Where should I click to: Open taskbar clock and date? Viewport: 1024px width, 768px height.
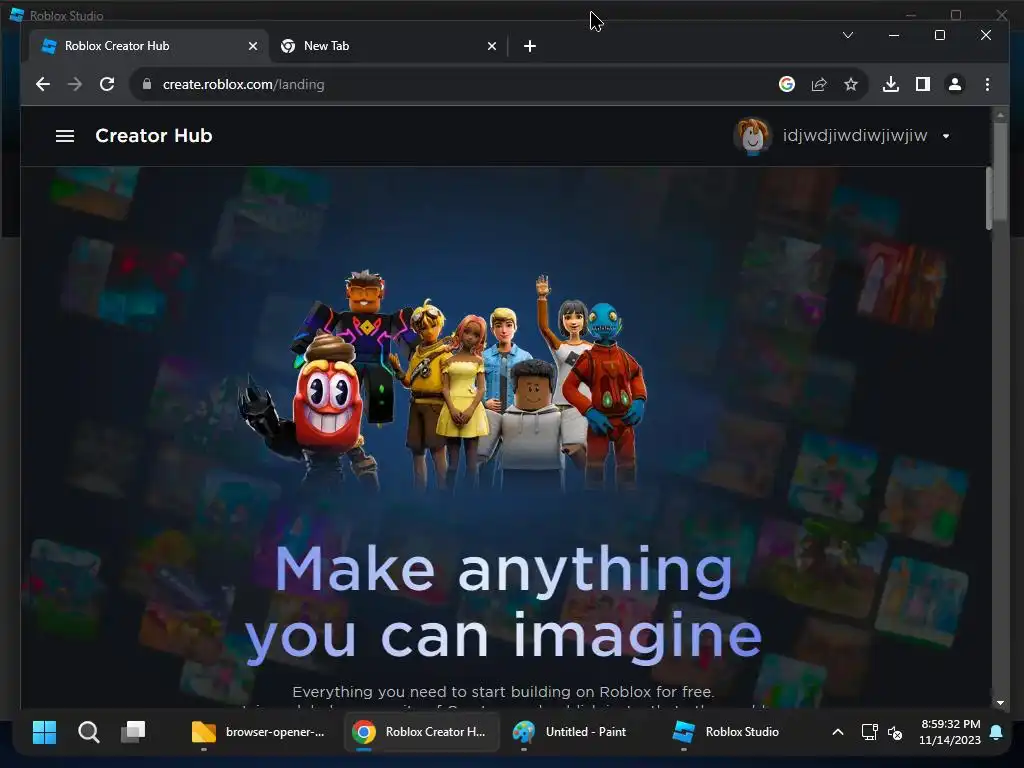pyautogui.click(x=950, y=732)
